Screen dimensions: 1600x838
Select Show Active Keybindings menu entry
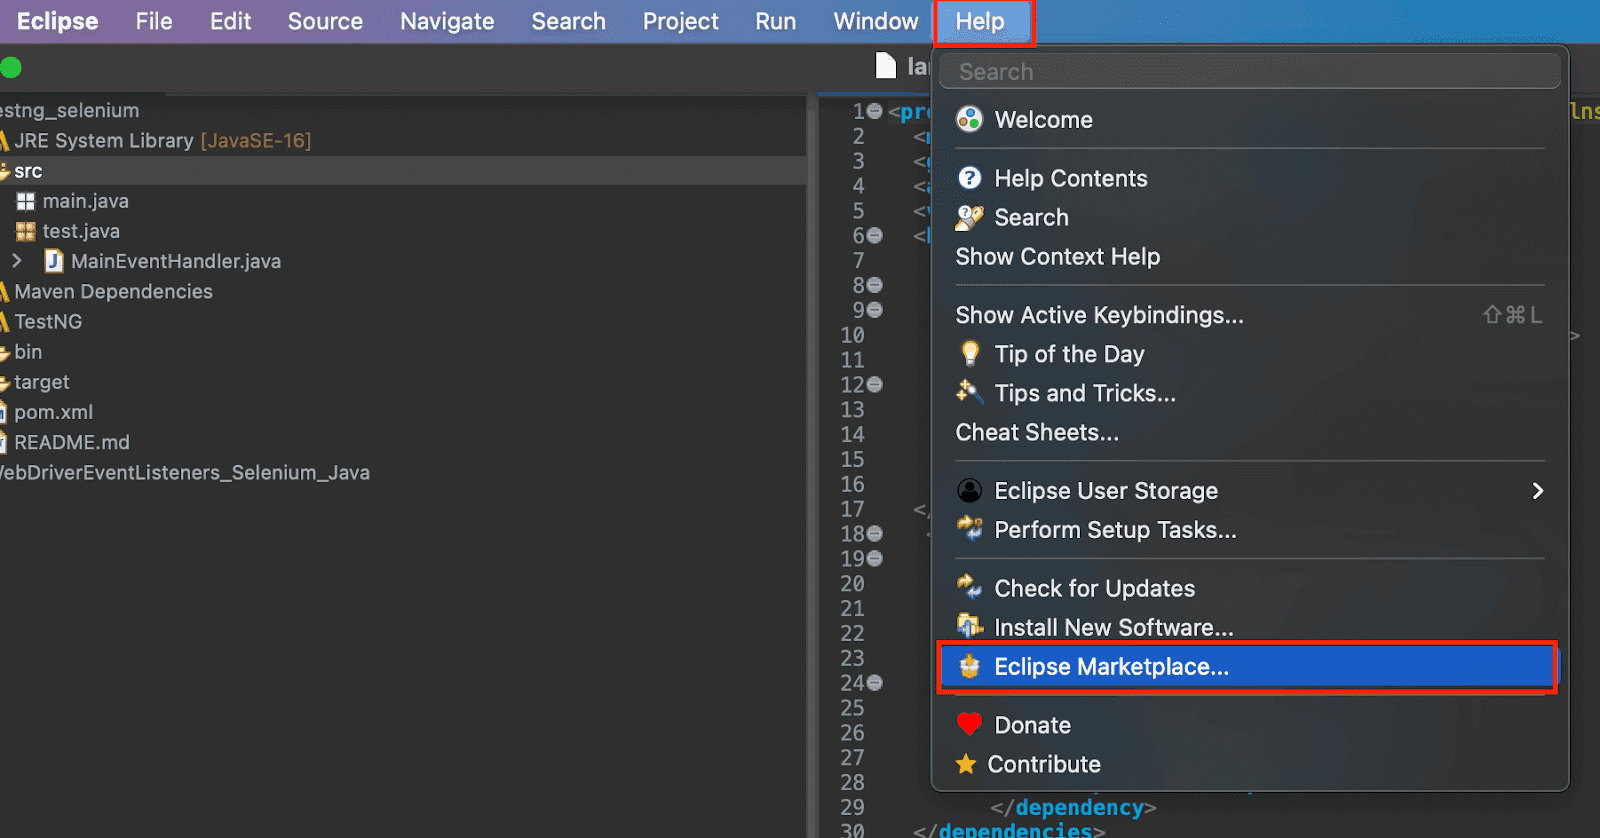1099,315
